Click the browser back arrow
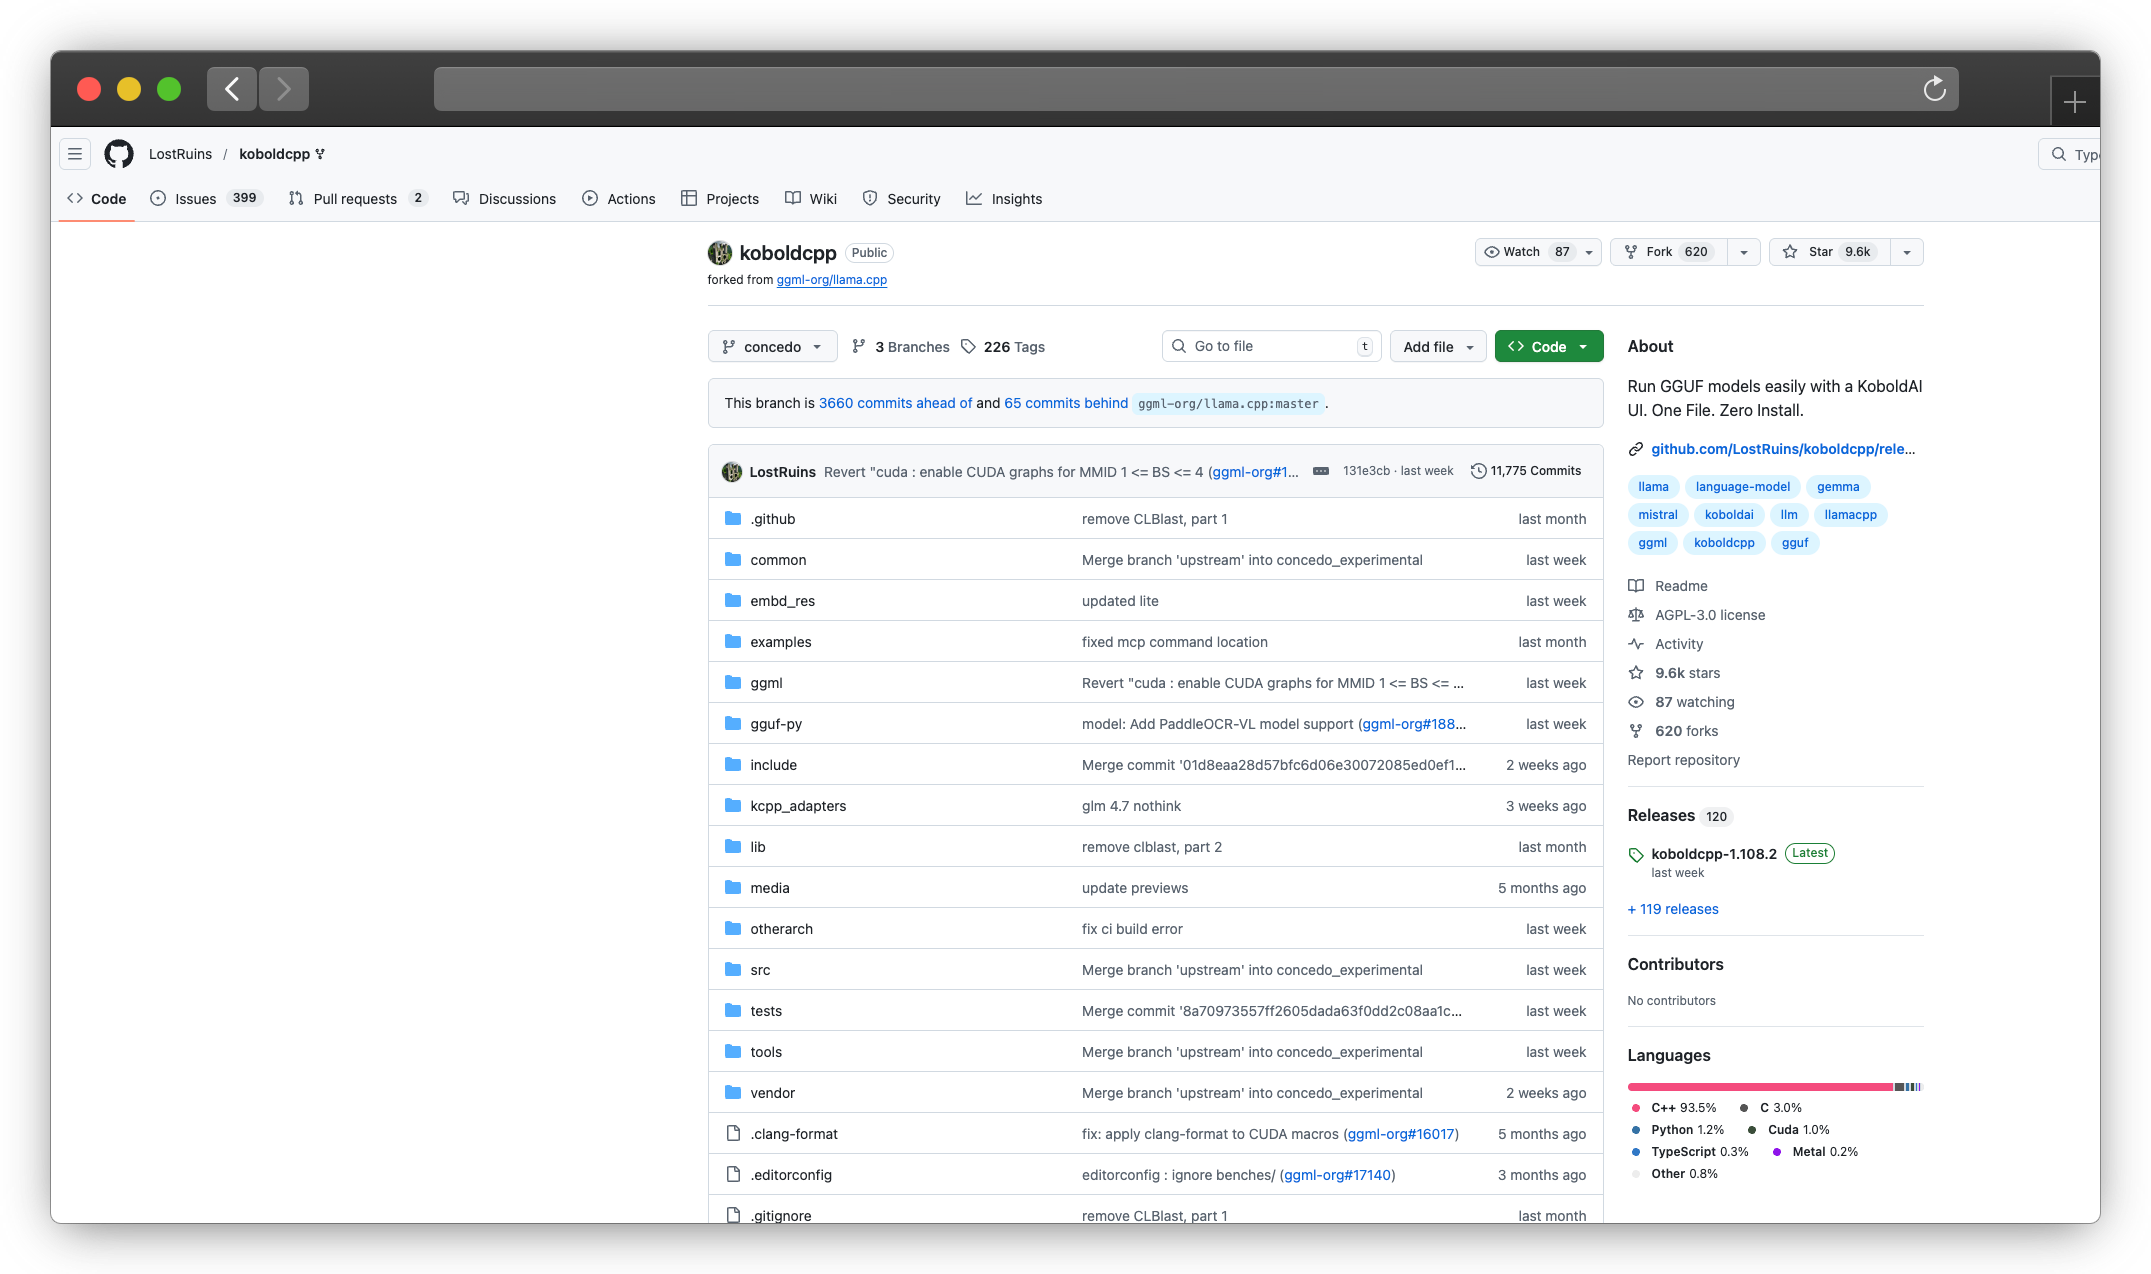This screenshot has width=2151, height=1274. (232, 89)
